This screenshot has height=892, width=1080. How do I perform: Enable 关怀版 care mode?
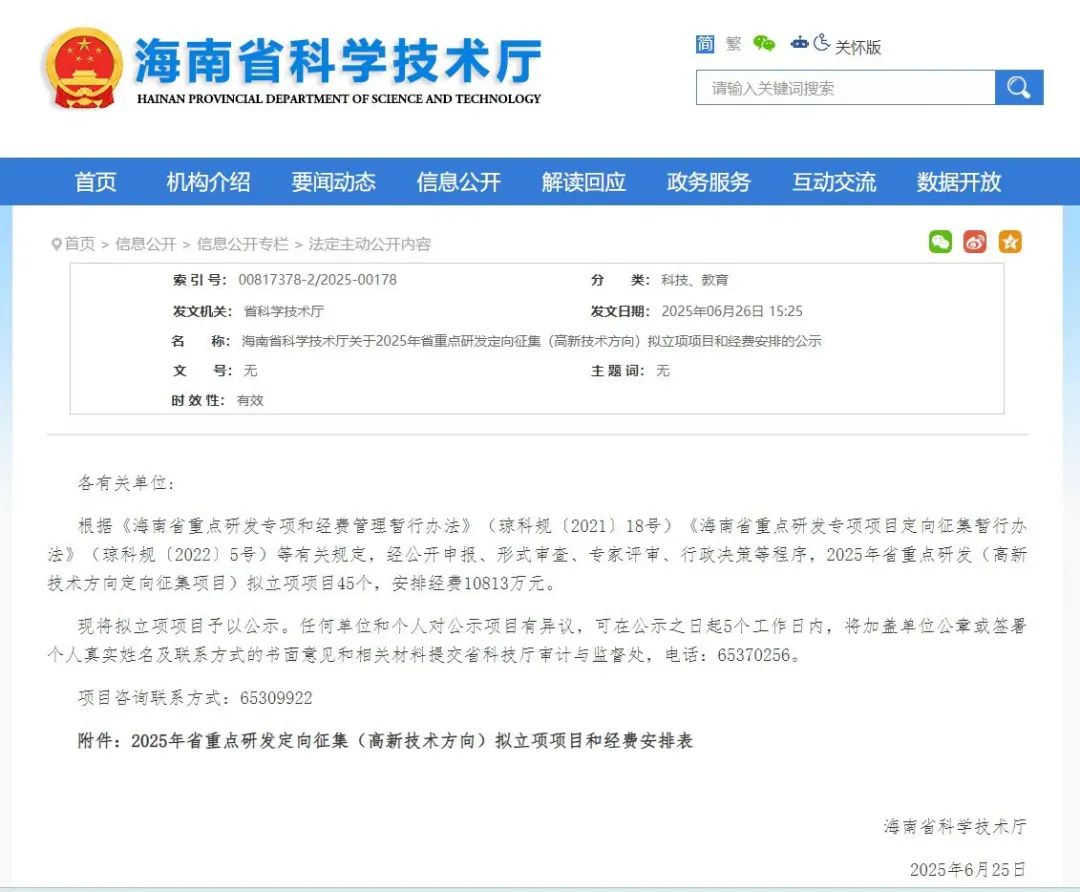point(858,47)
